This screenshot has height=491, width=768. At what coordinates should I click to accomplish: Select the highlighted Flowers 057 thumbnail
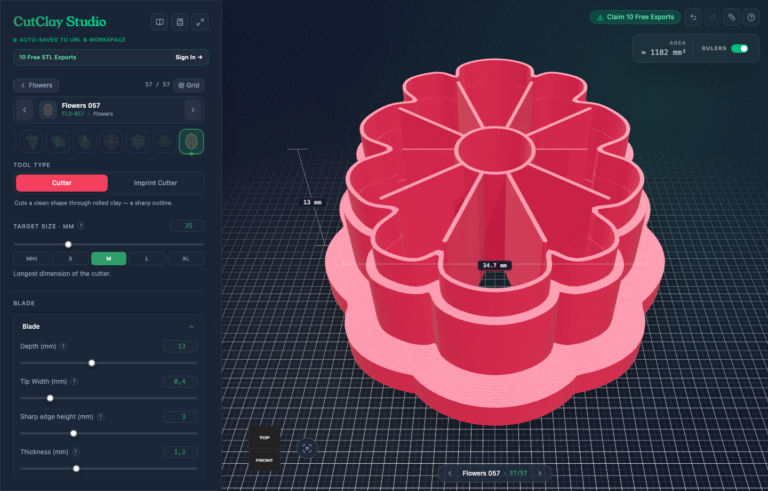(x=192, y=142)
